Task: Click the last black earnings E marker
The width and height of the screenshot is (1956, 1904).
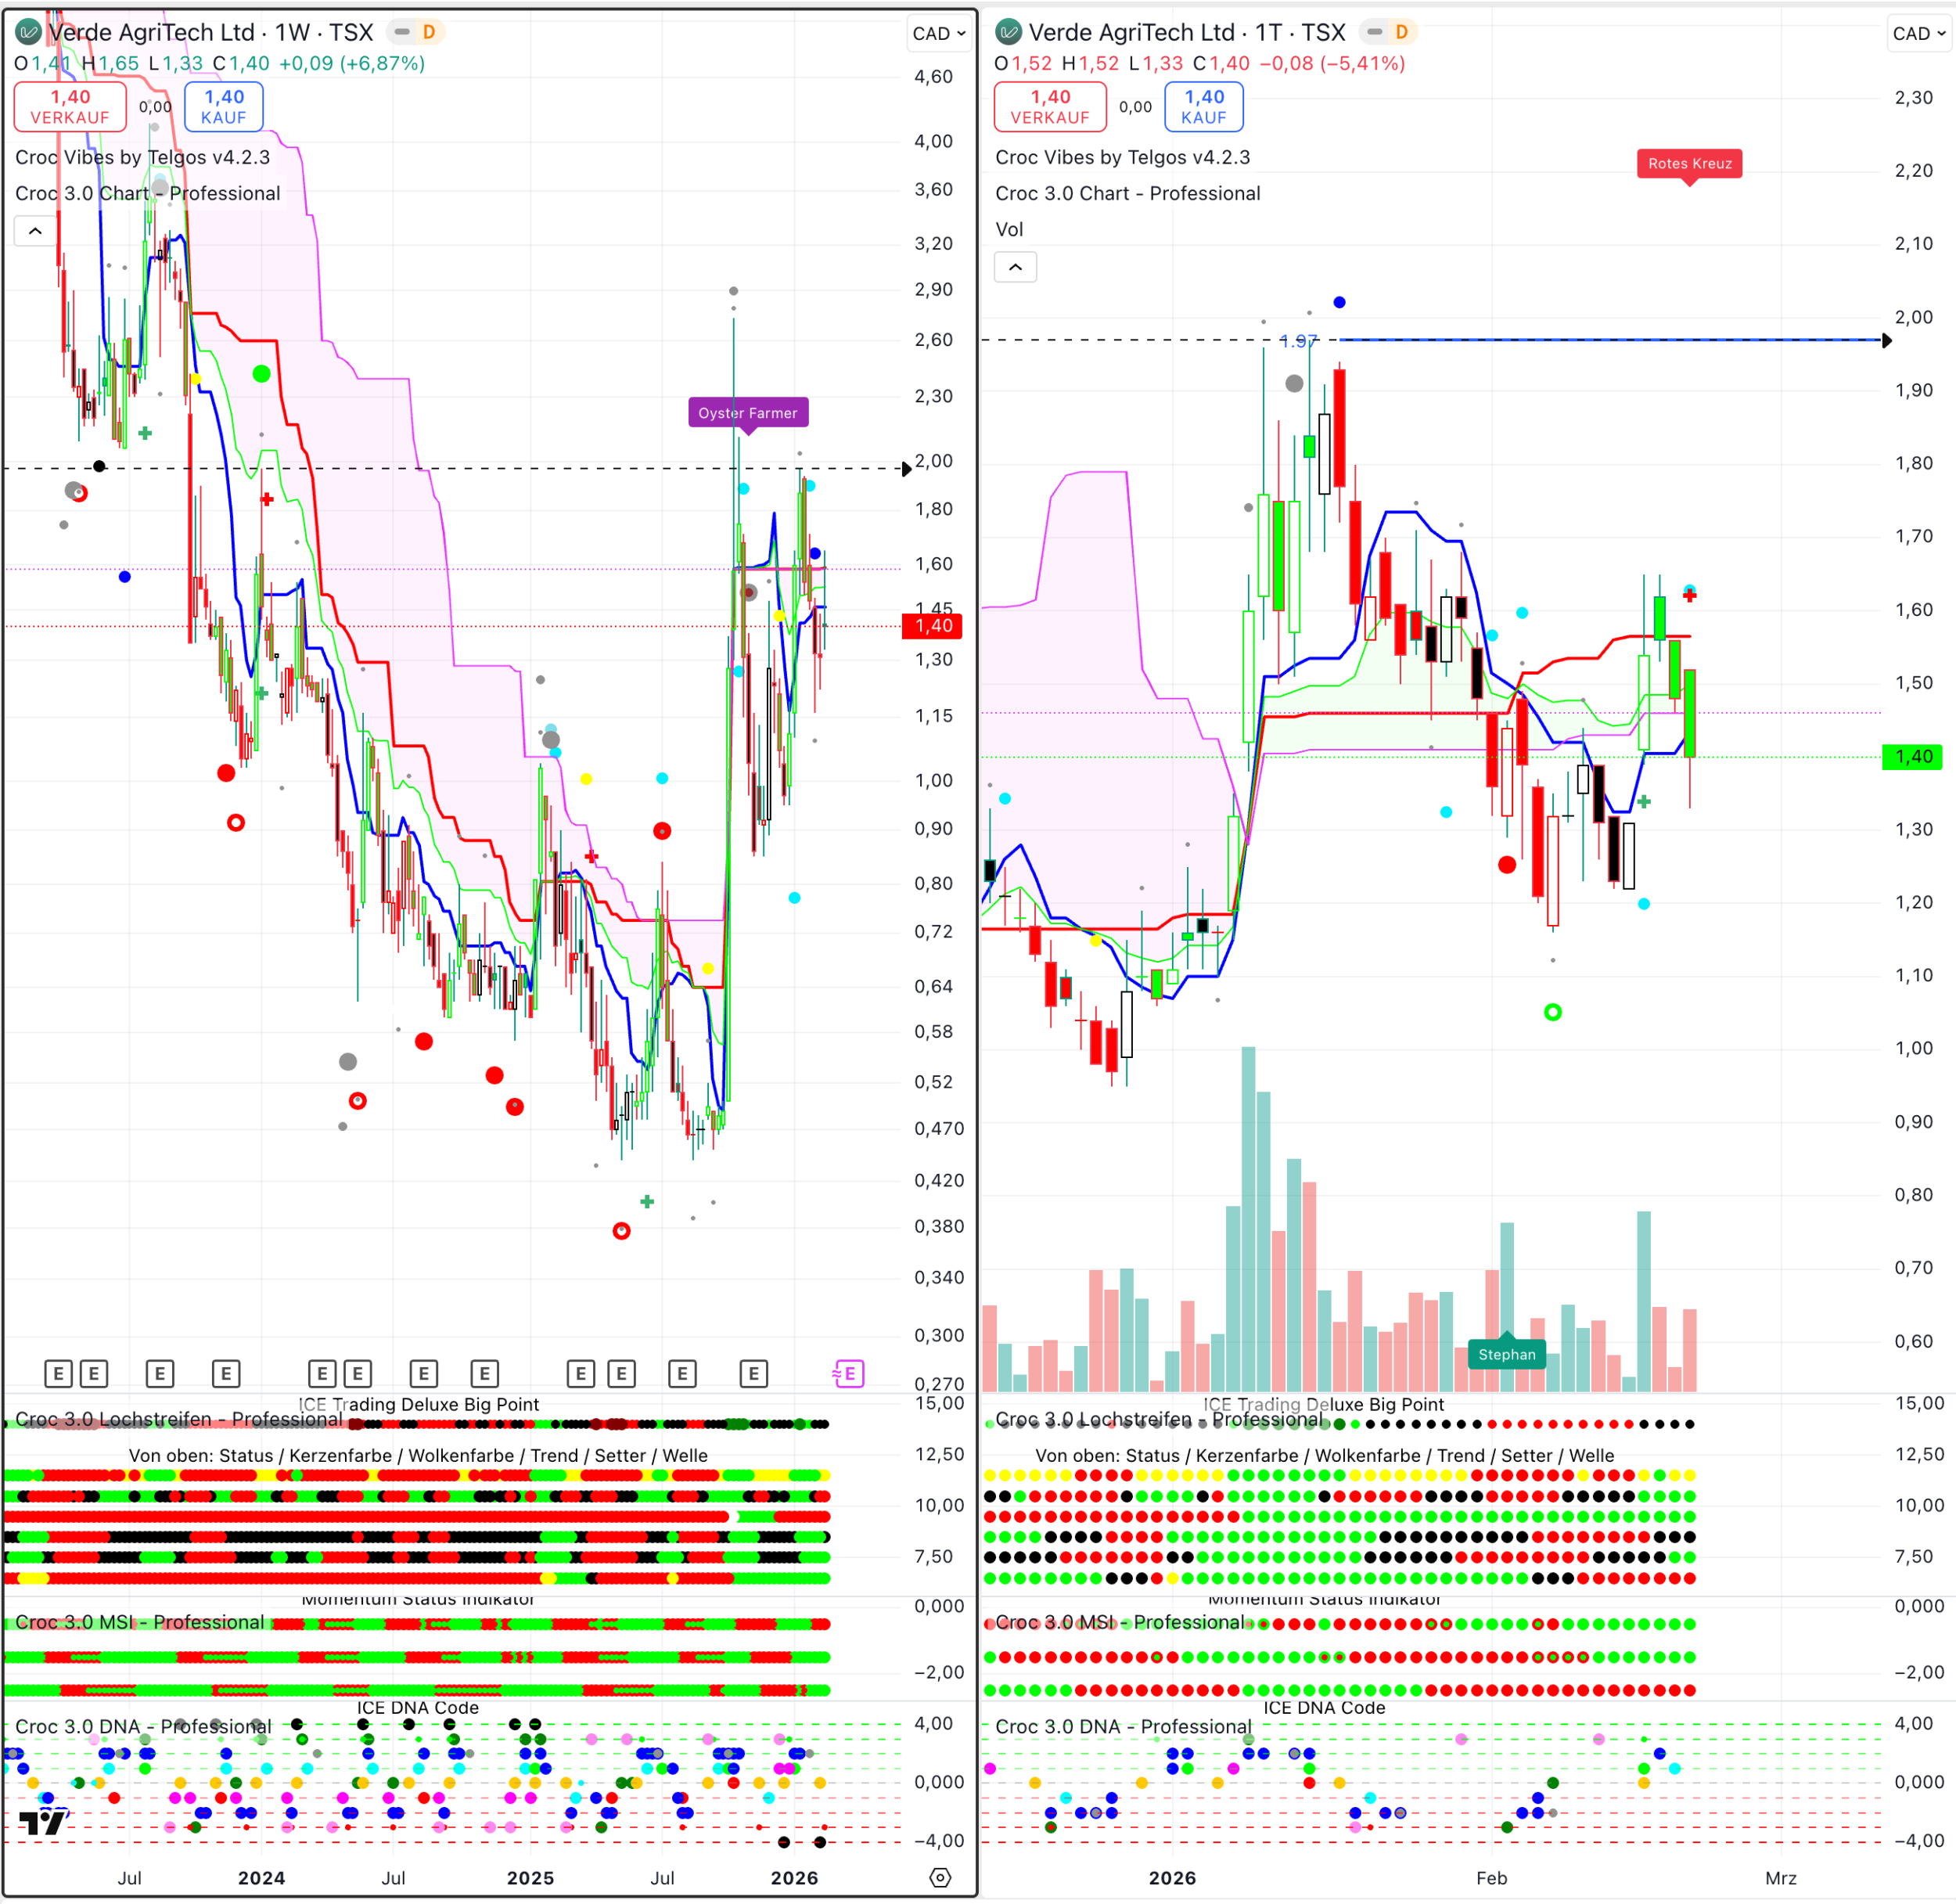Action: pyautogui.click(x=753, y=1373)
